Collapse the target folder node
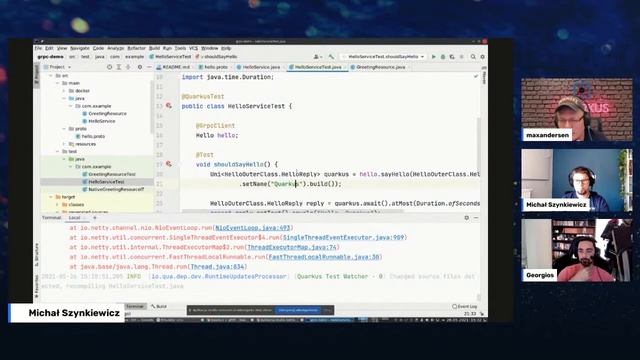The image size is (640, 360). point(51,197)
